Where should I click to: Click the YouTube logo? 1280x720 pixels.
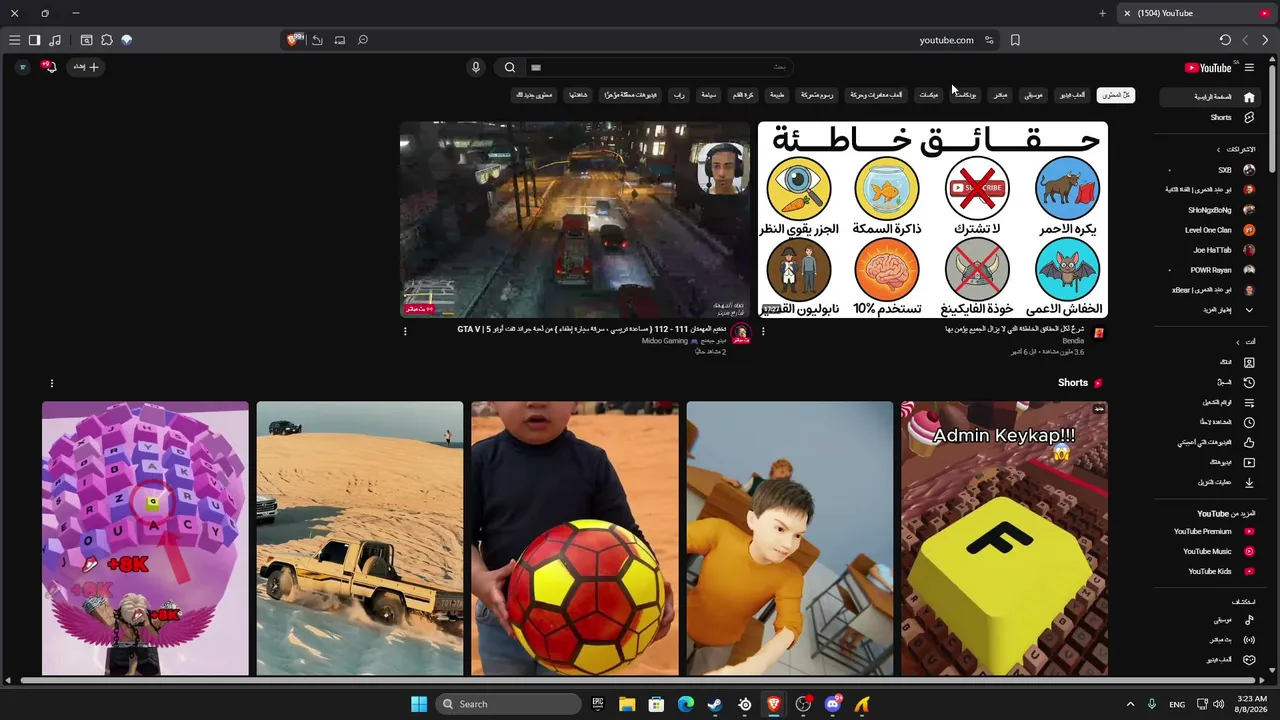tap(1210, 68)
